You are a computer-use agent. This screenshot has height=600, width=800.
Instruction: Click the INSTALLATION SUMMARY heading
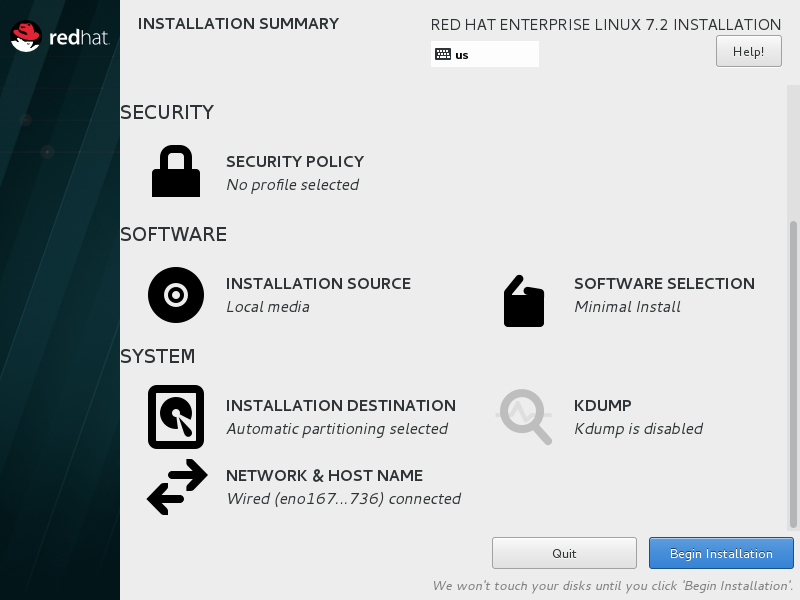click(x=238, y=24)
